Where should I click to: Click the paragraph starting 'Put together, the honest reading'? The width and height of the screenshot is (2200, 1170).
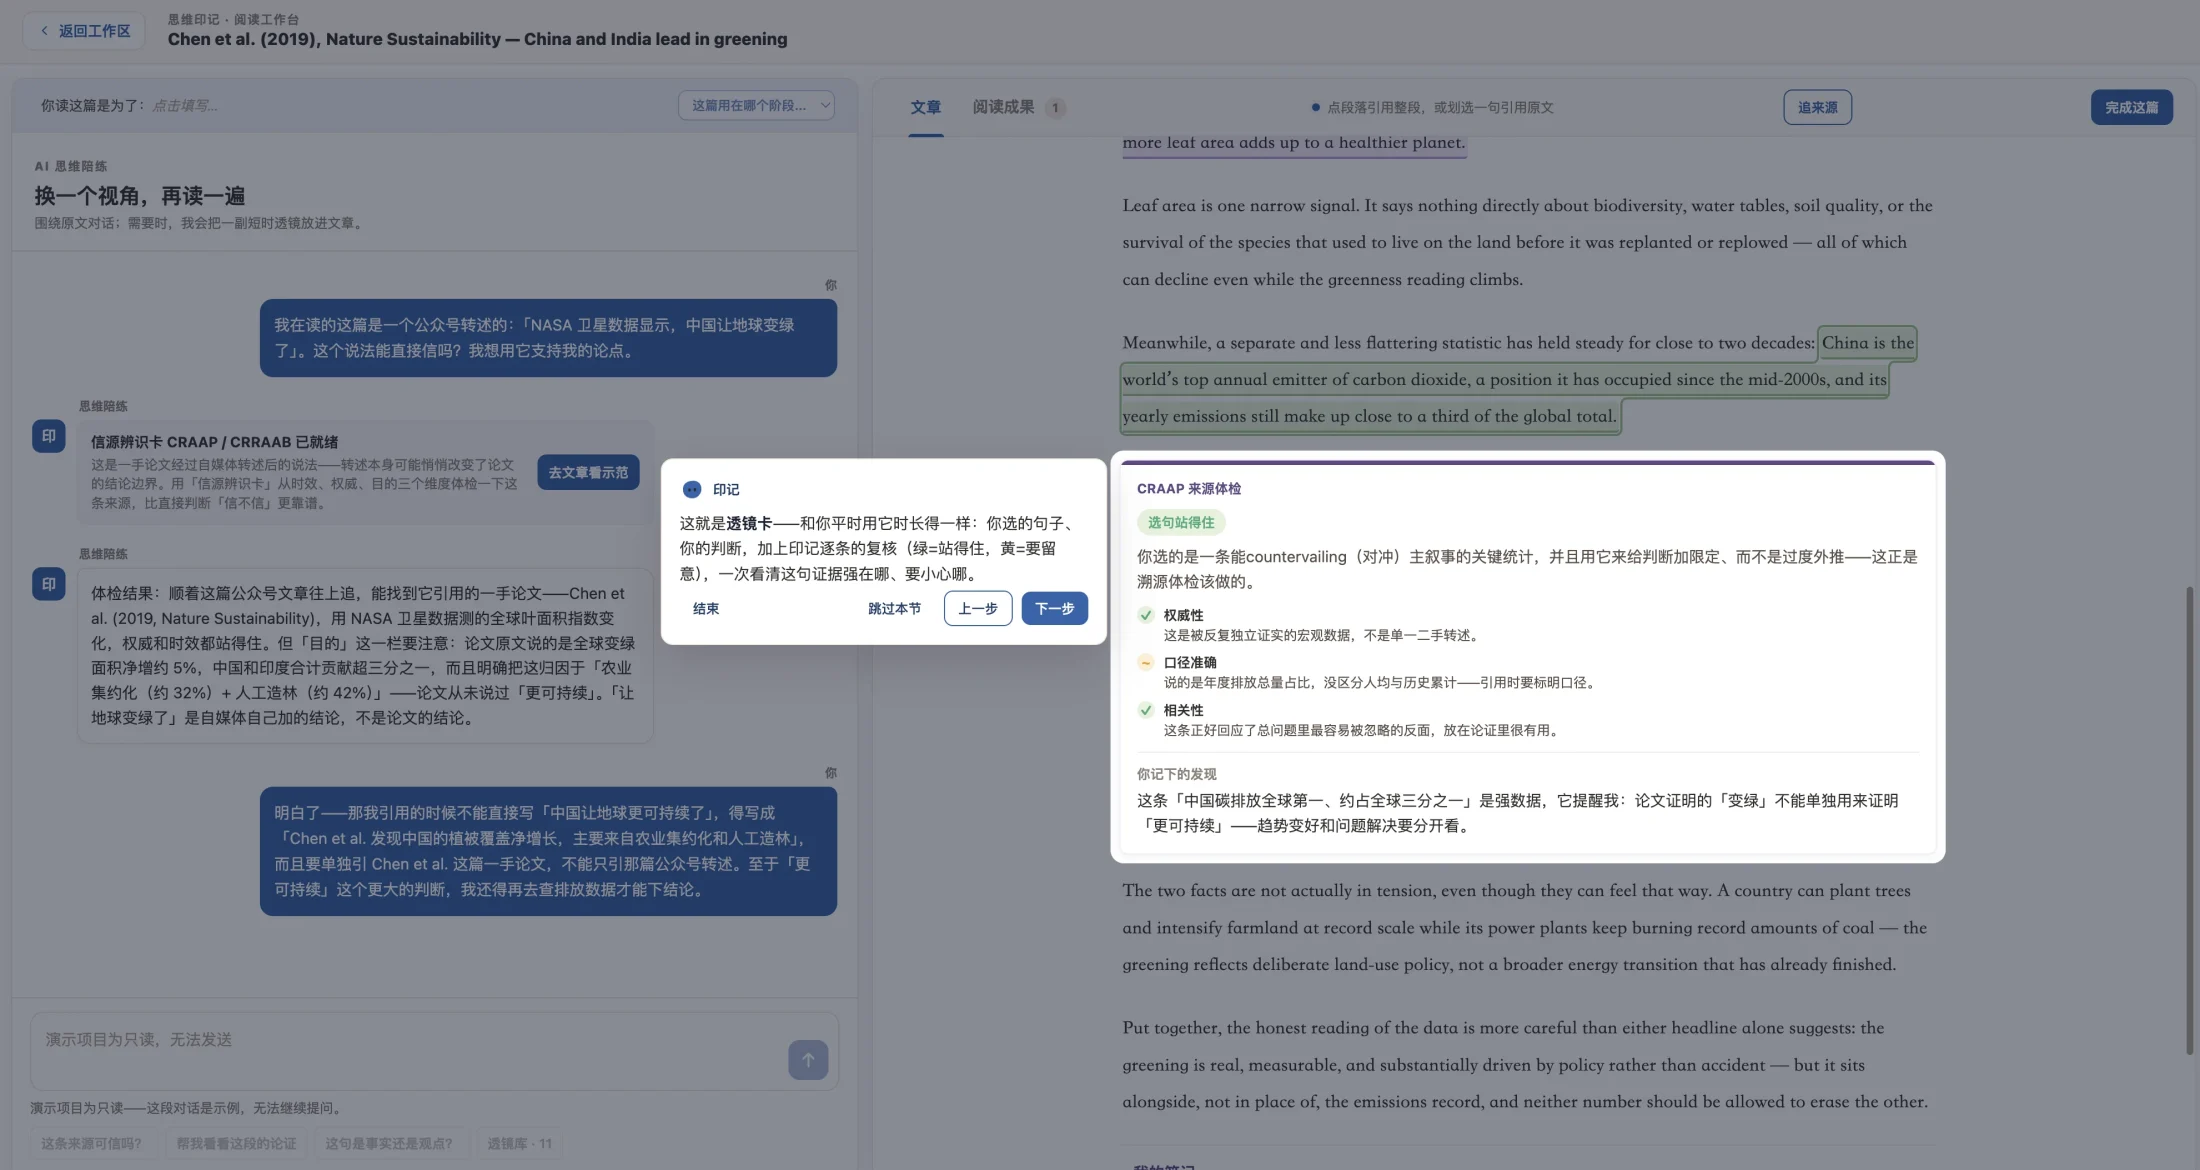[x=1525, y=1065]
